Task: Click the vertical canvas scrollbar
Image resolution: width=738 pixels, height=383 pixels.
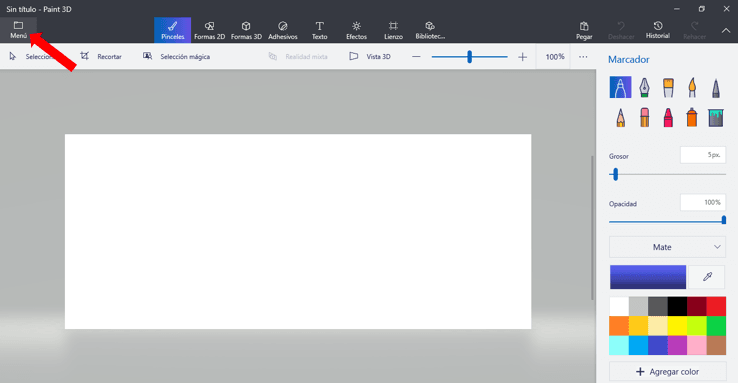Action: (x=592, y=228)
